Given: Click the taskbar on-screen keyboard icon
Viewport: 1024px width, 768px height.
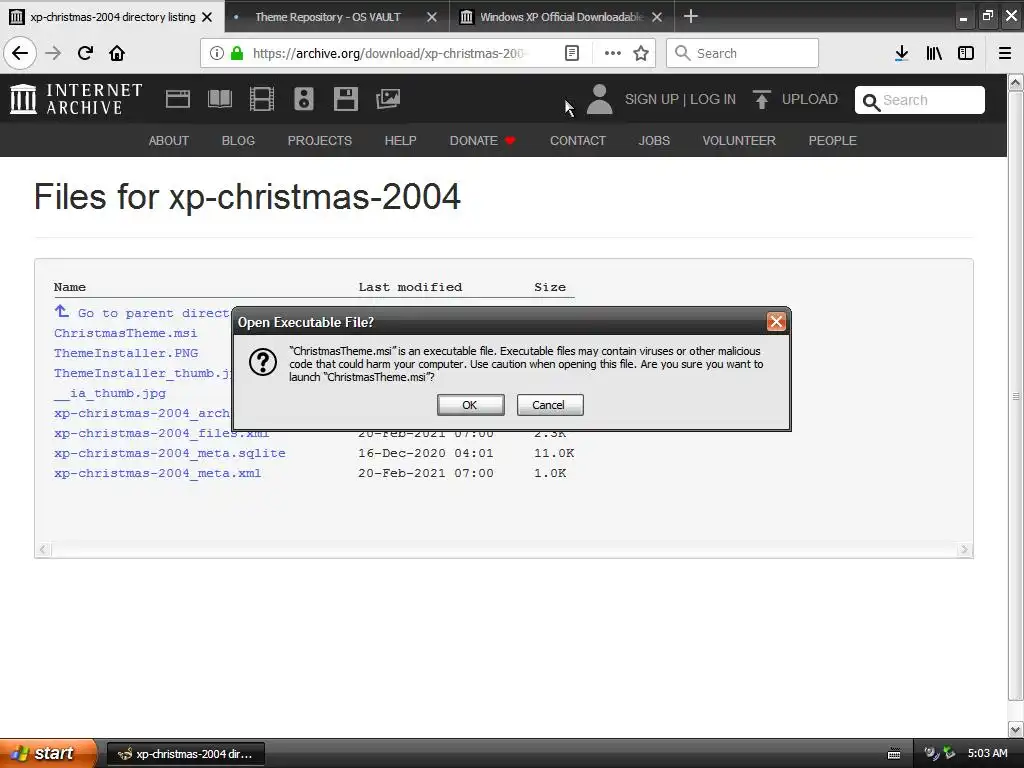Looking at the screenshot, I should tap(894, 754).
